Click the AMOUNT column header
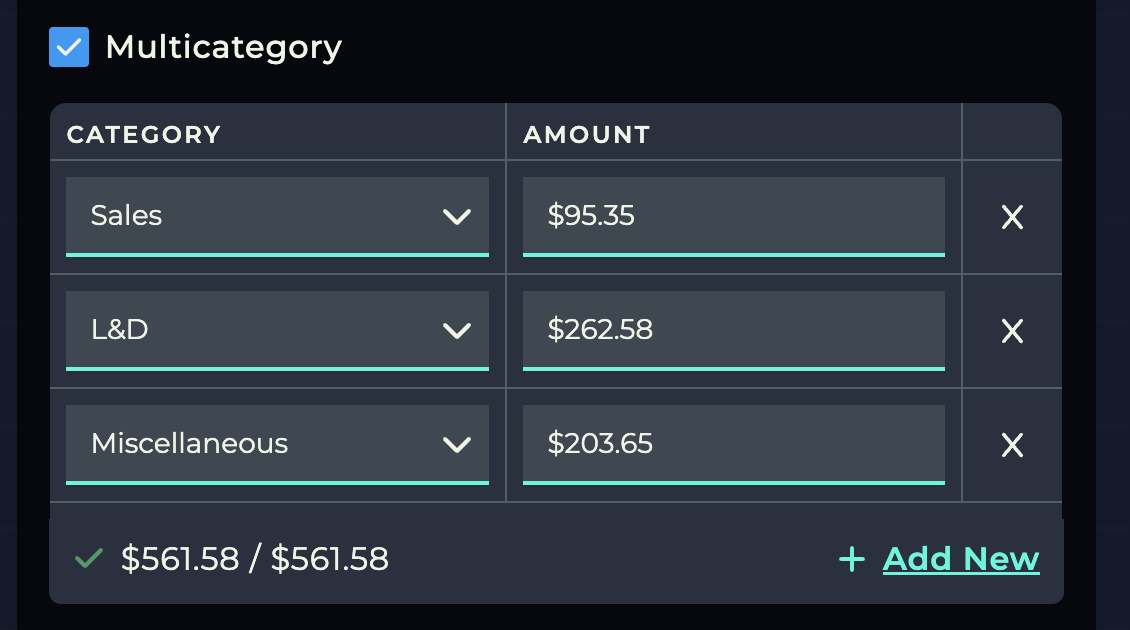This screenshot has width=1130, height=630. [587, 134]
